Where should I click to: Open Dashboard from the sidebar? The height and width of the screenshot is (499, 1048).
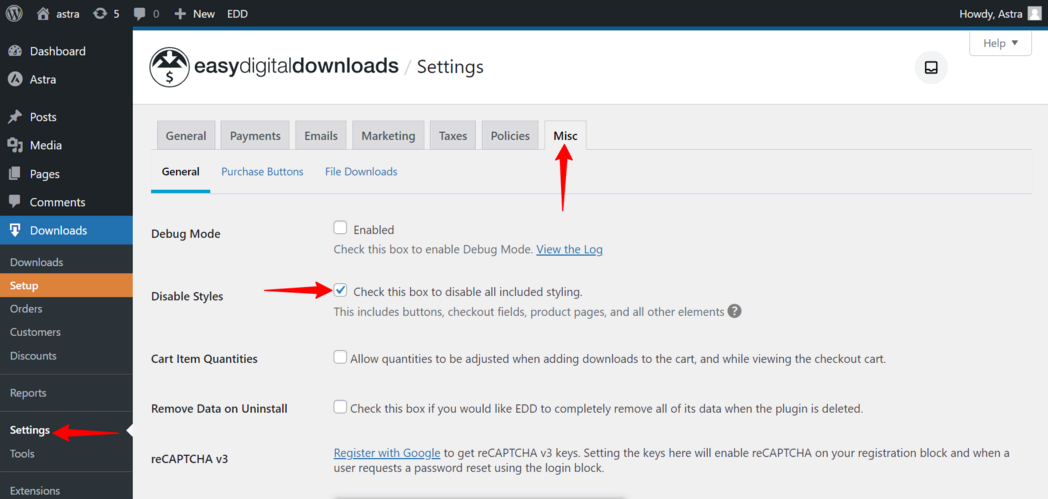[57, 51]
